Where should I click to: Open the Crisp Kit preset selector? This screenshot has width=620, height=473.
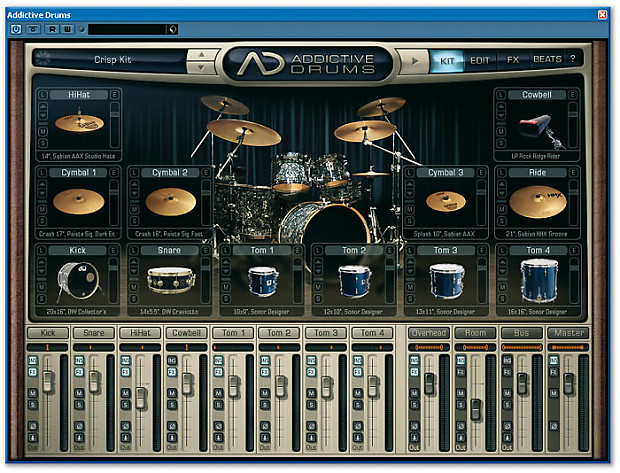click(113, 60)
